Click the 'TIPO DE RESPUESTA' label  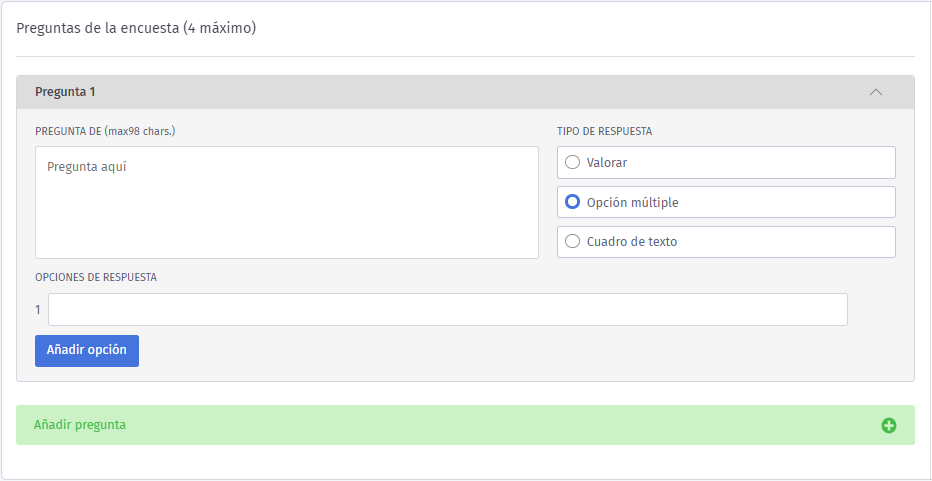click(604, 131)
